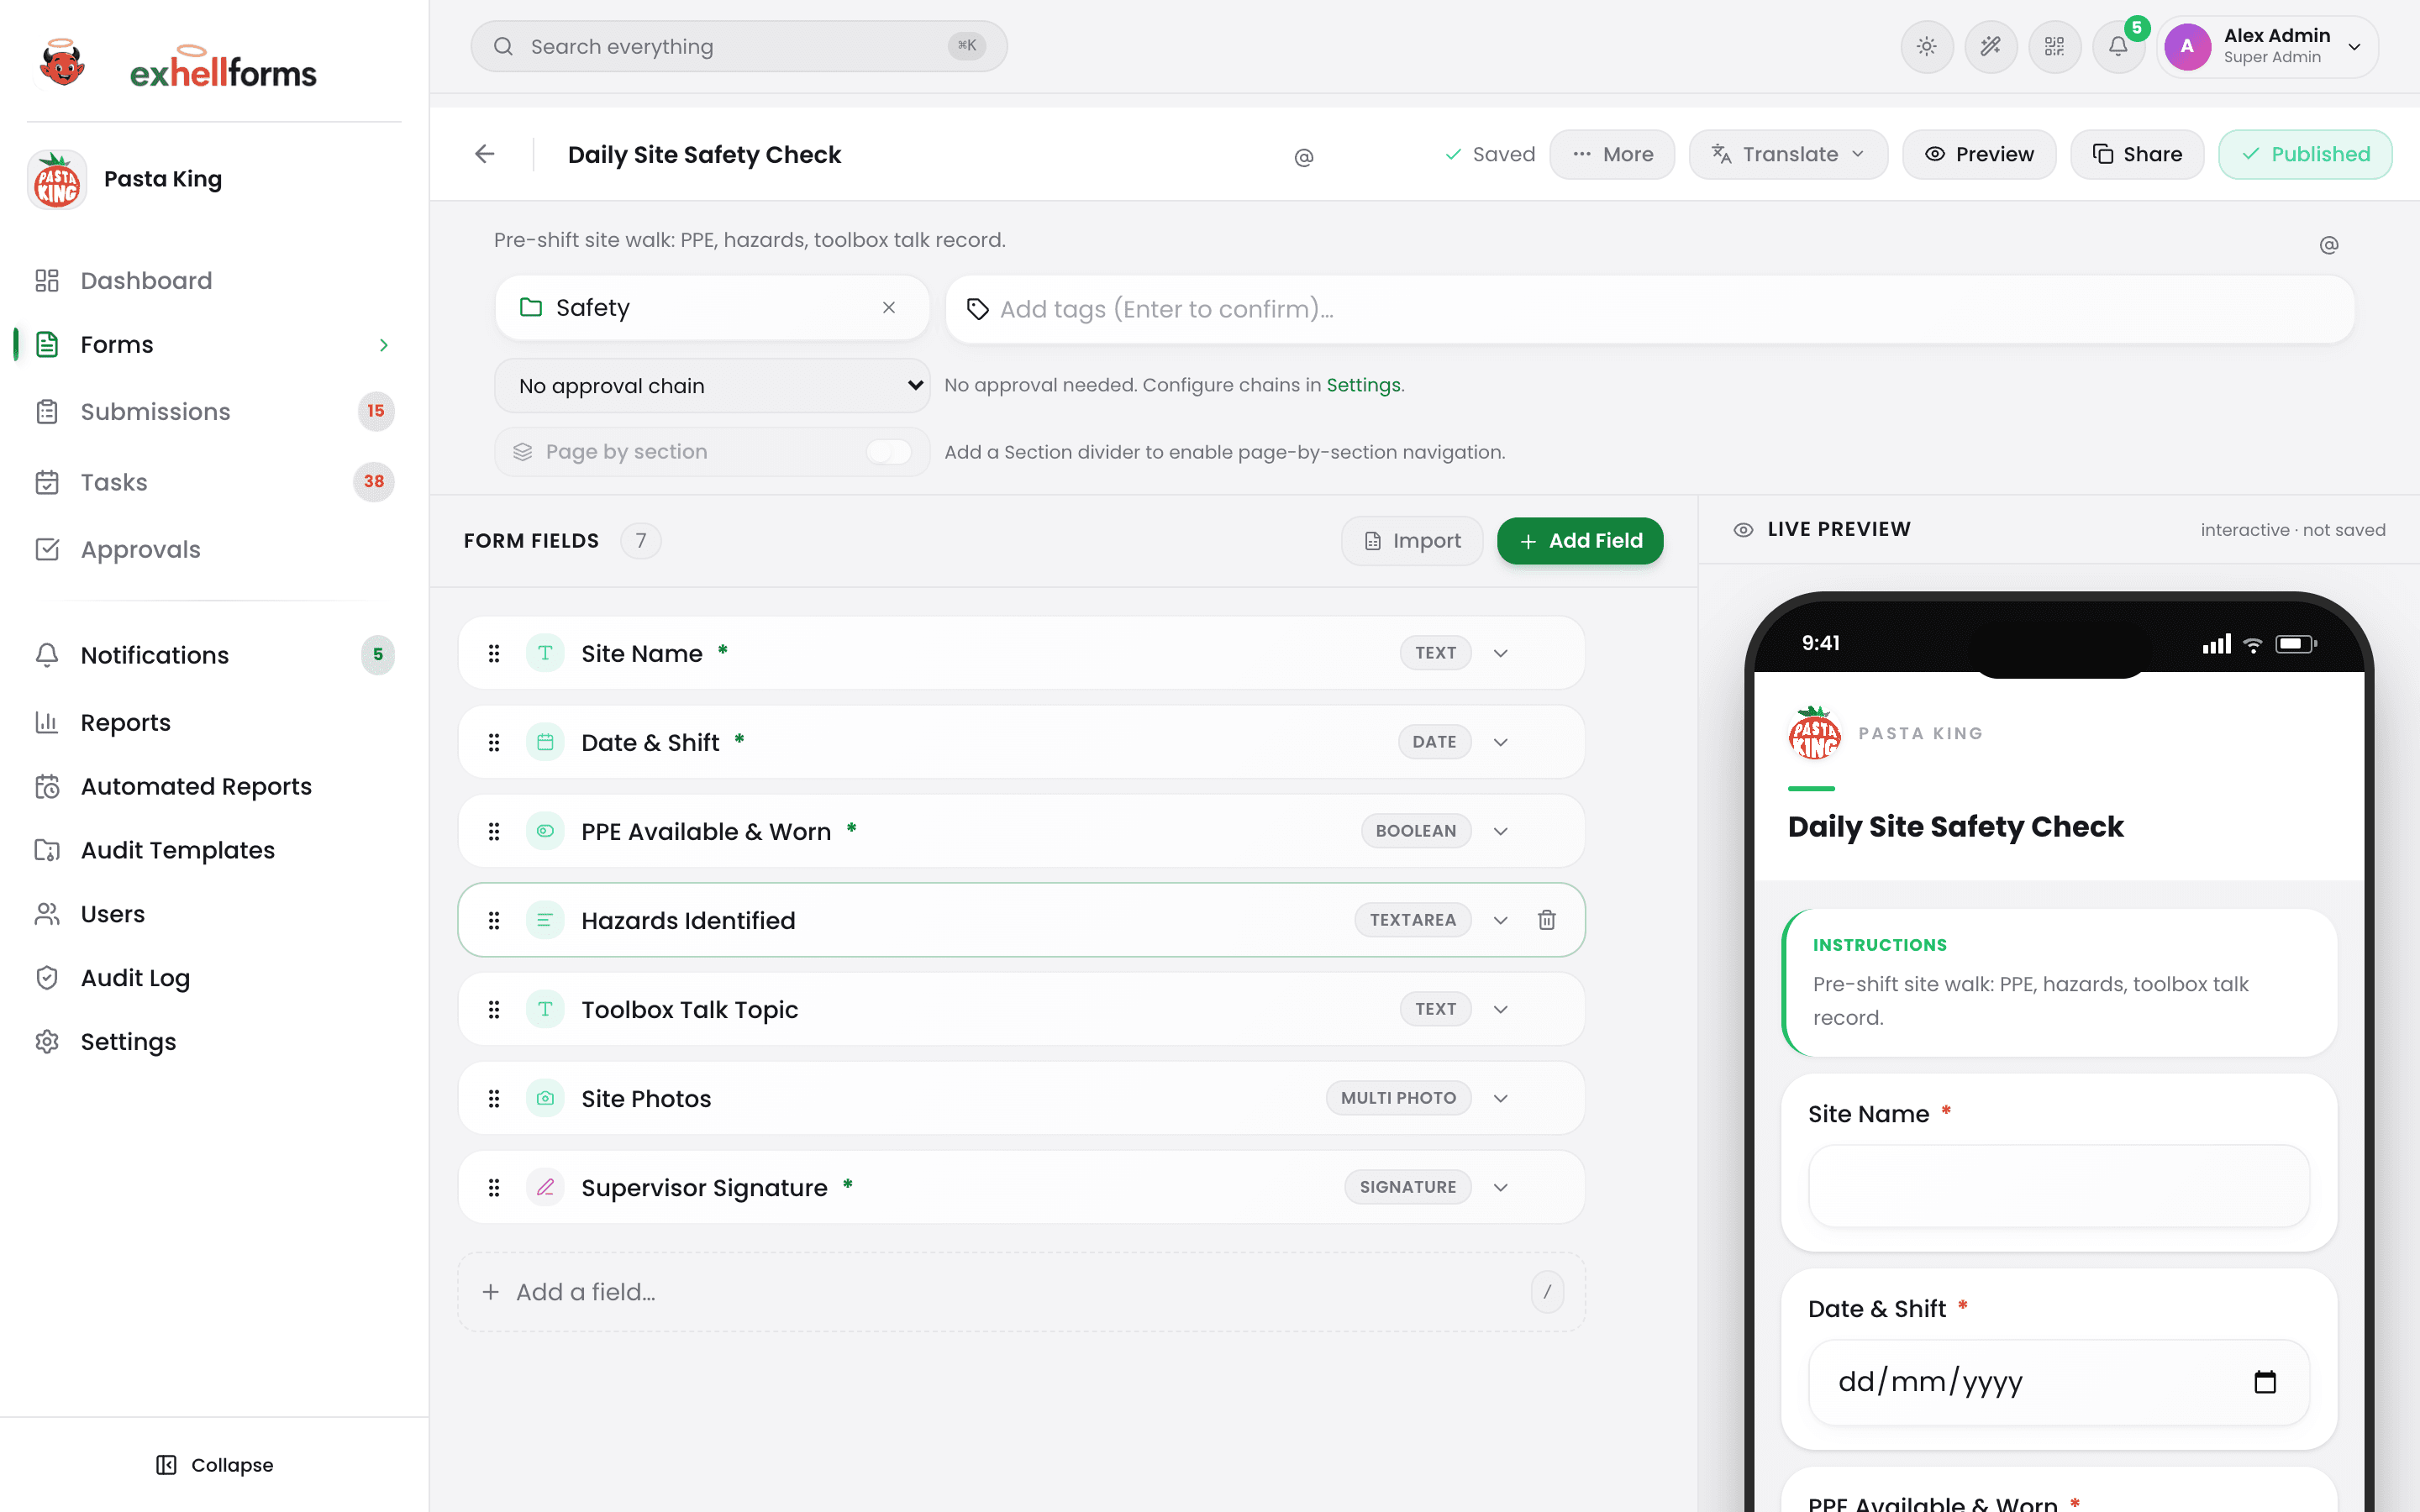Toggle the Published status button
2420x1512 pixels.
[x=2305, y=154]
